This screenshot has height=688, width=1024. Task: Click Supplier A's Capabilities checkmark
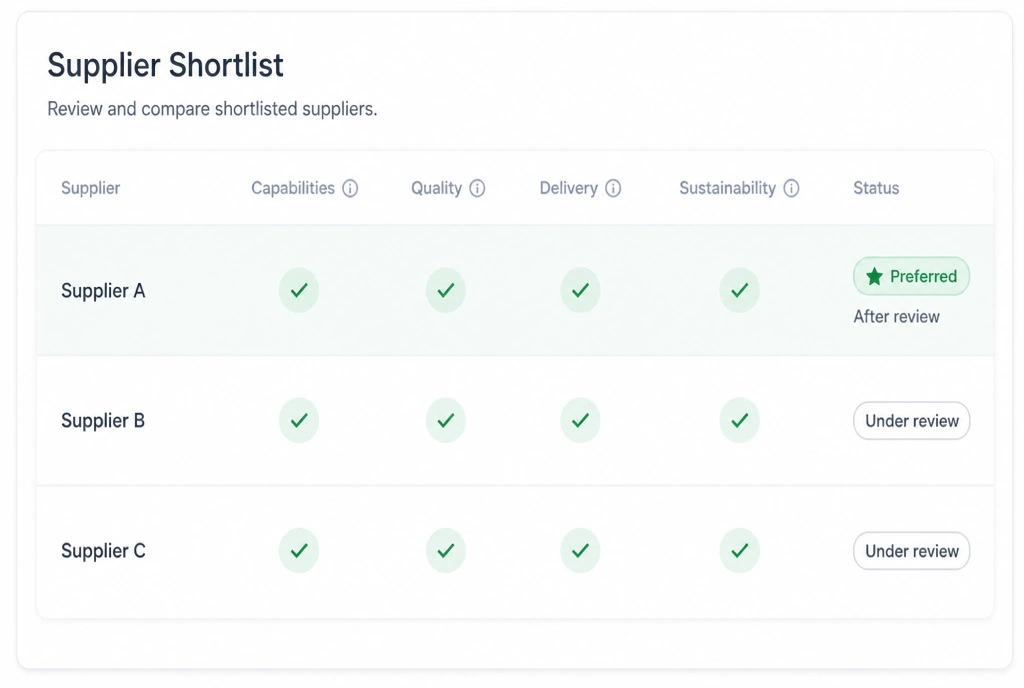tap(299, 290)
